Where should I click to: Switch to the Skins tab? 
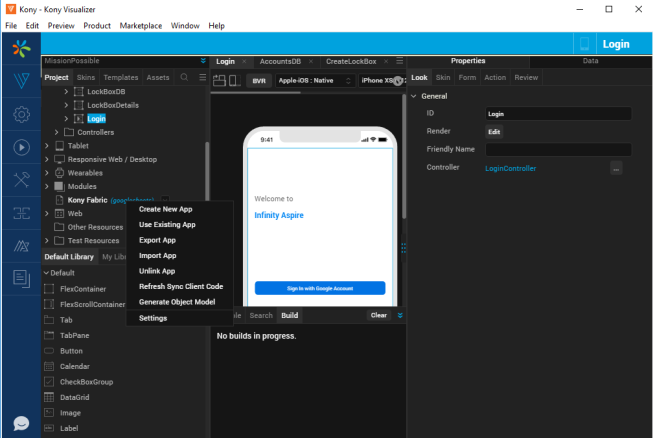pos(86,77)
